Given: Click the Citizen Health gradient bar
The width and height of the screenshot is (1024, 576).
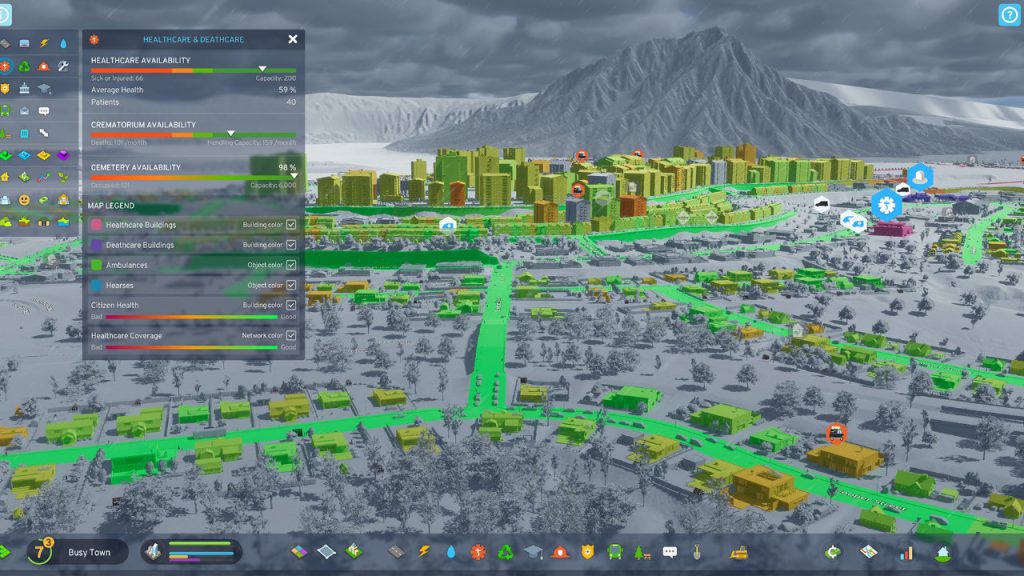Looking at the screenshot, I should click(192, 317).
